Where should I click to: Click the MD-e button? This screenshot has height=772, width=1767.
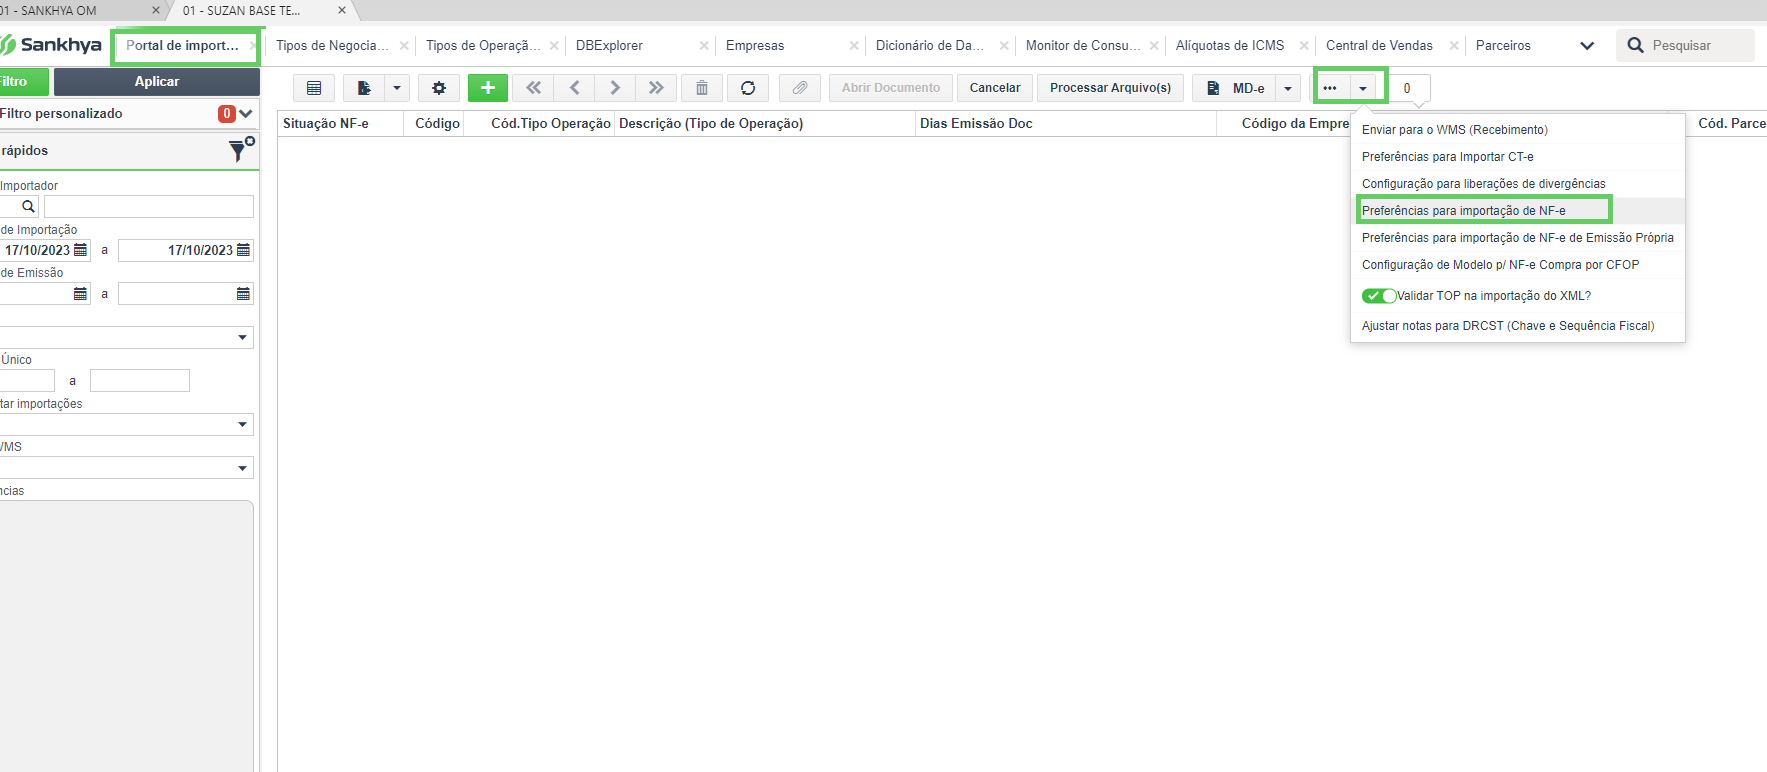(1235, 88)
